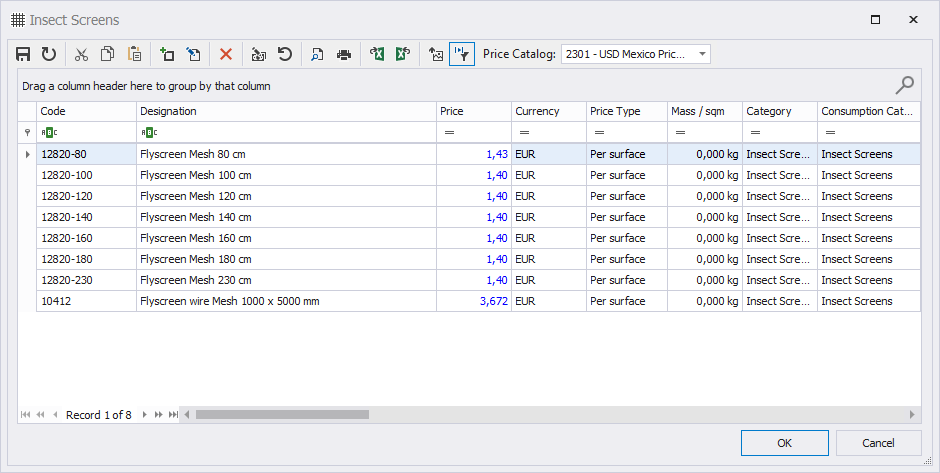
Task: Click the Paste clipboard icon
Action: [134, 55]
